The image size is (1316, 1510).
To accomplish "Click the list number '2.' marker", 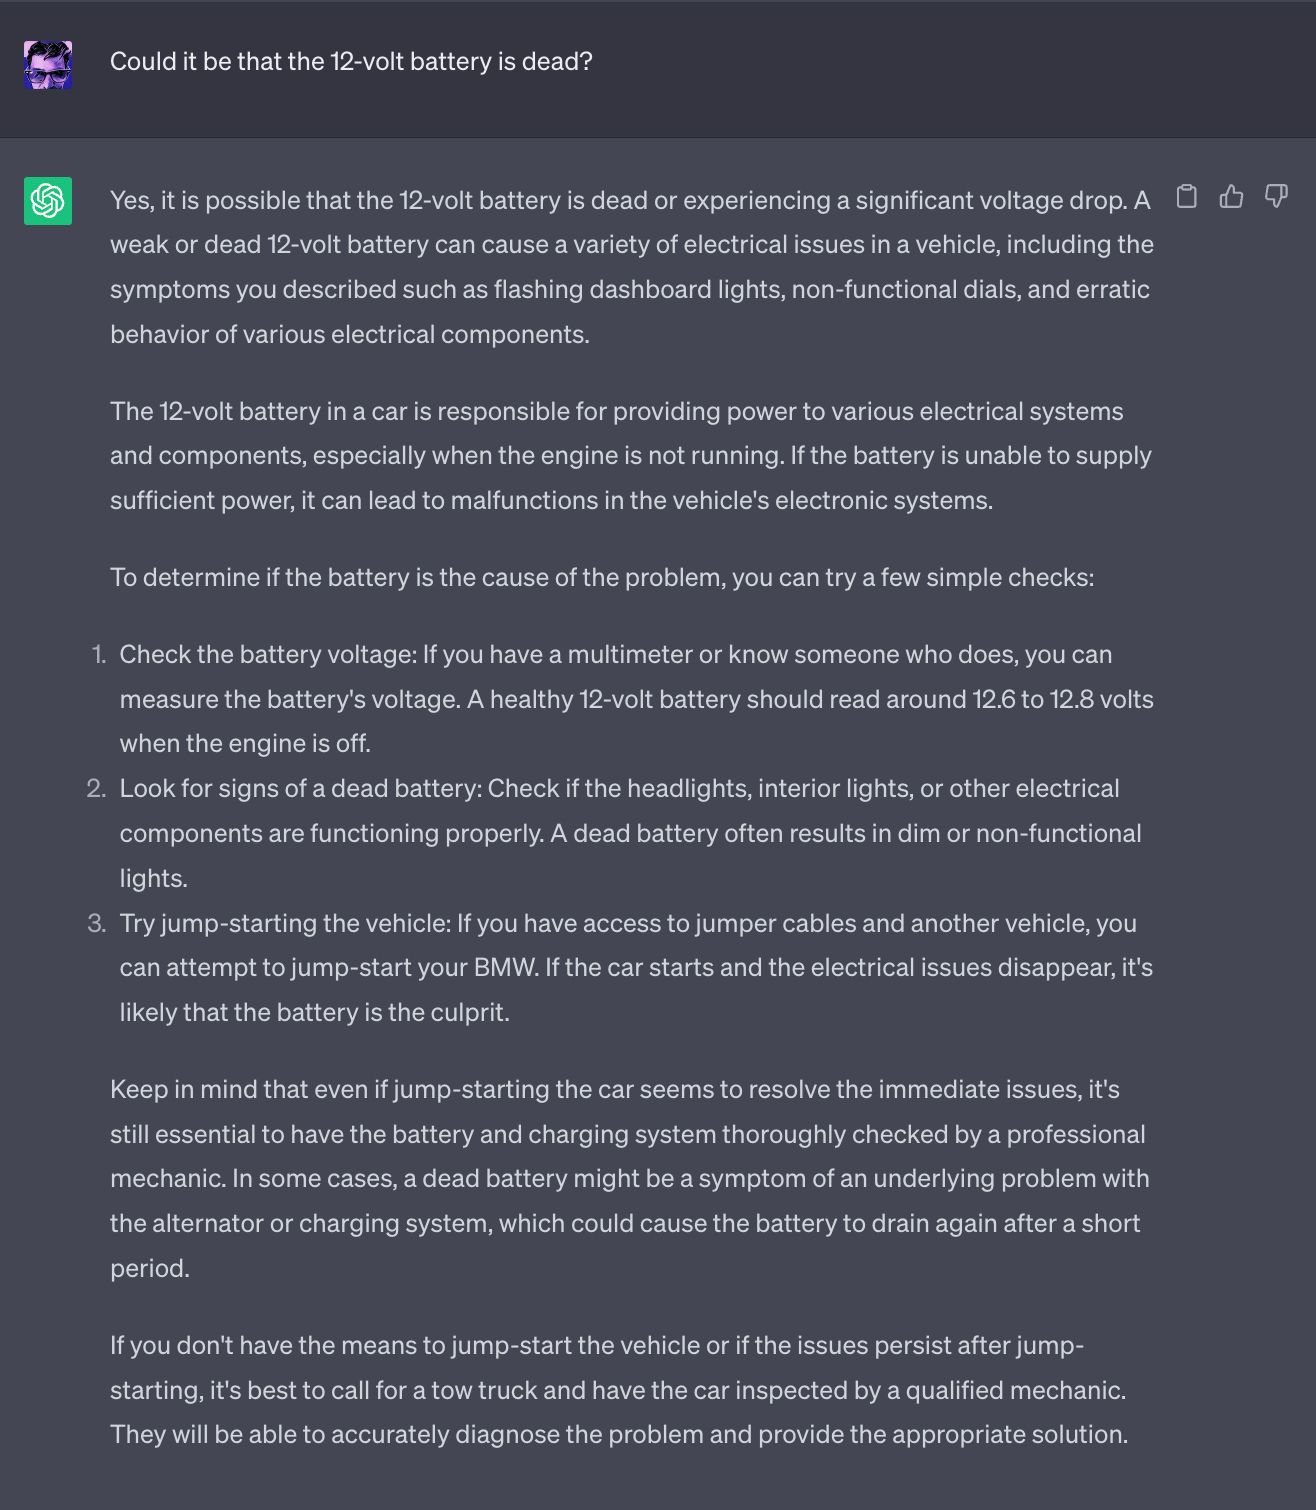I will pos(96,789).
